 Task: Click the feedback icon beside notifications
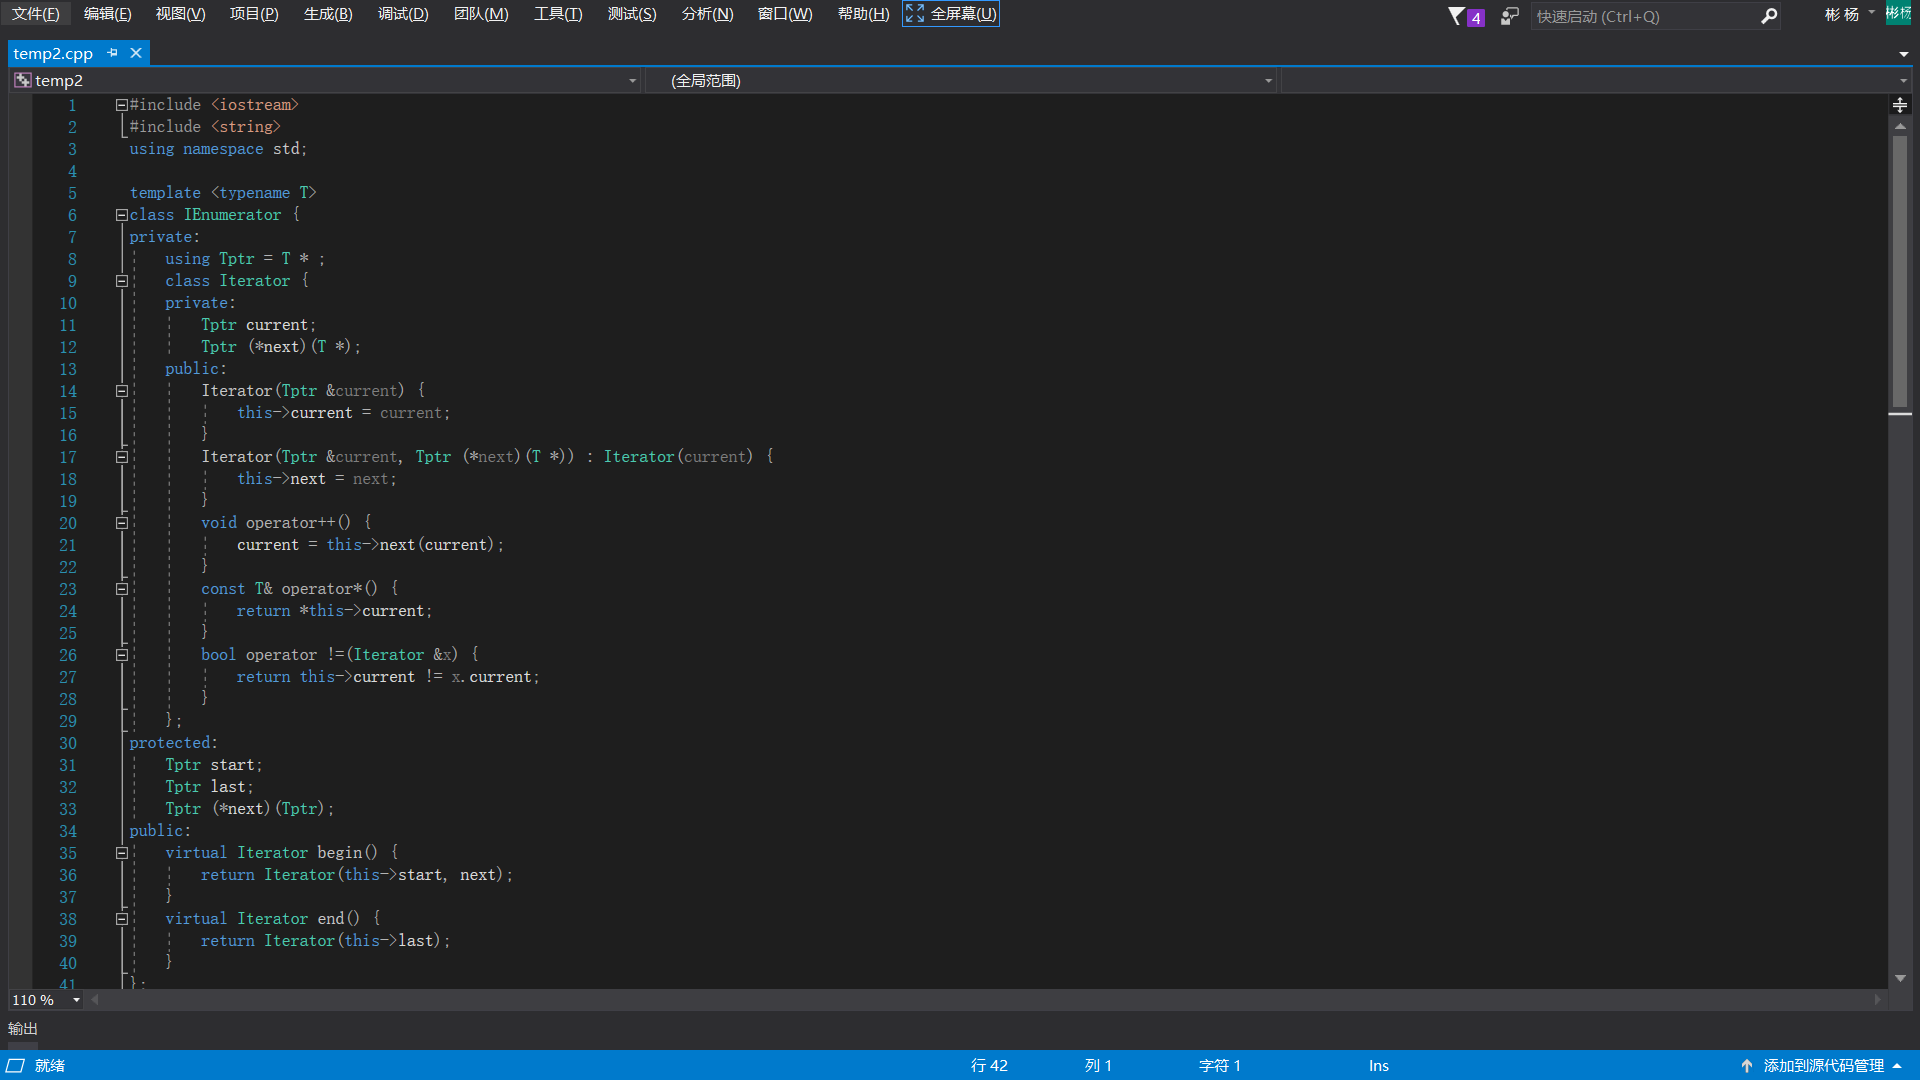[x=1510, y=16]
